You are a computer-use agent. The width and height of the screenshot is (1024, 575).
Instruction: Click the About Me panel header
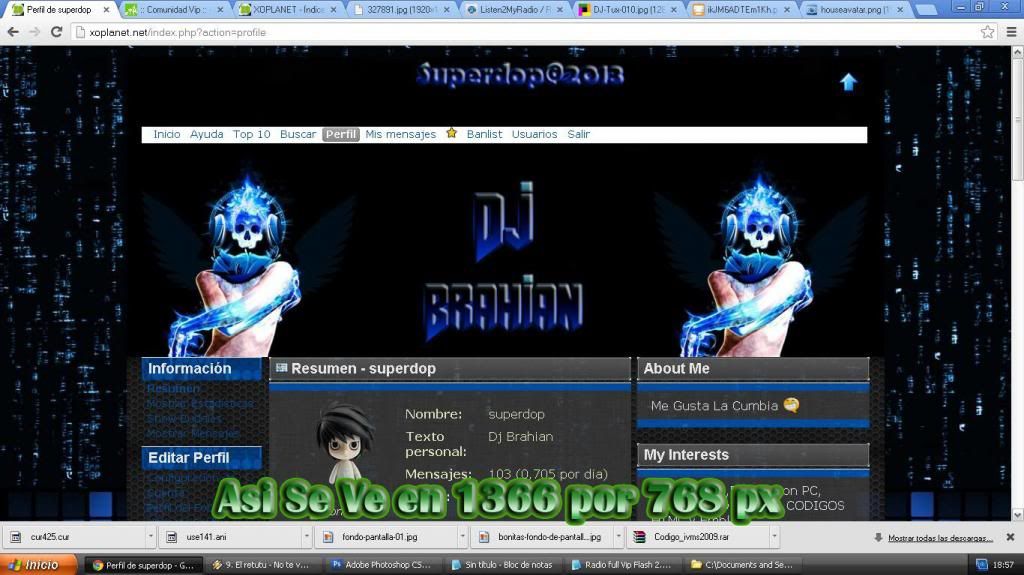753,369
